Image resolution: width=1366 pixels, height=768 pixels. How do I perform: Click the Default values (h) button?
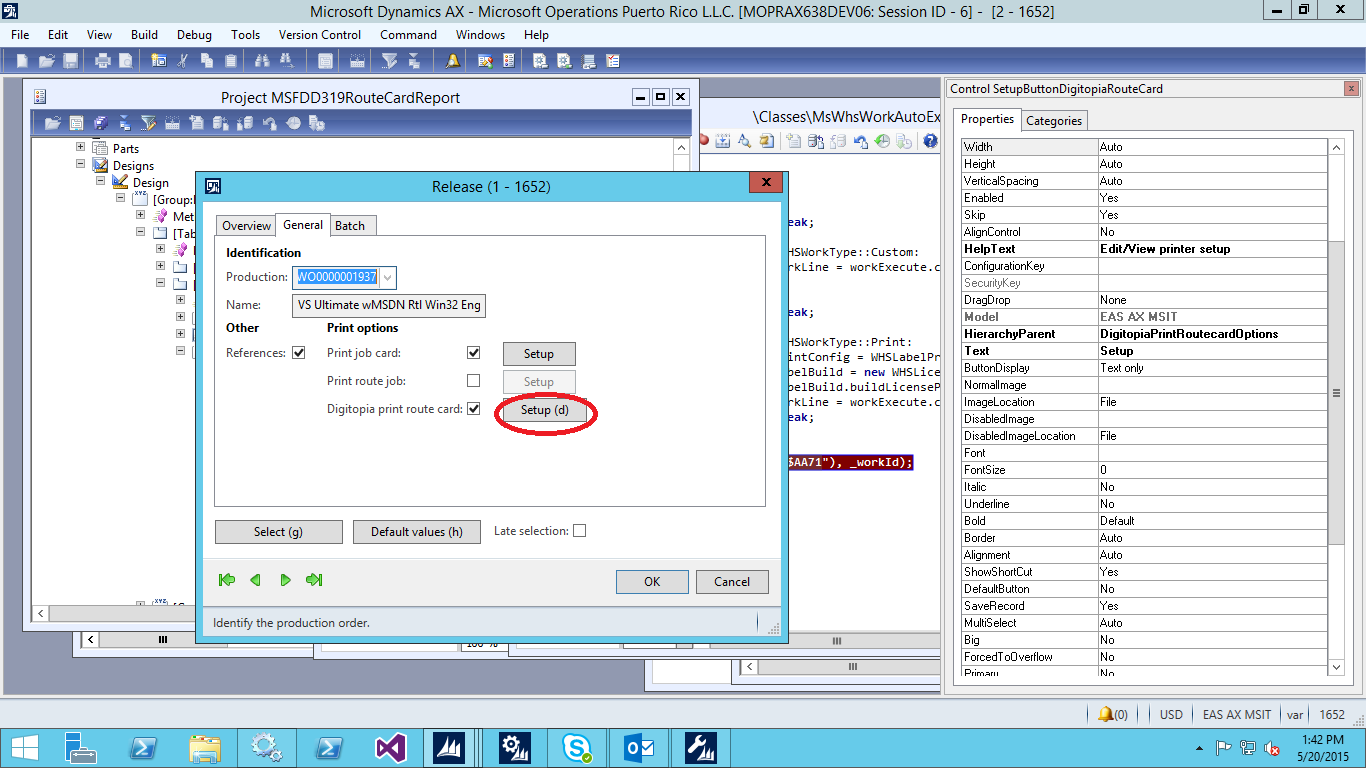coord(416,531)
